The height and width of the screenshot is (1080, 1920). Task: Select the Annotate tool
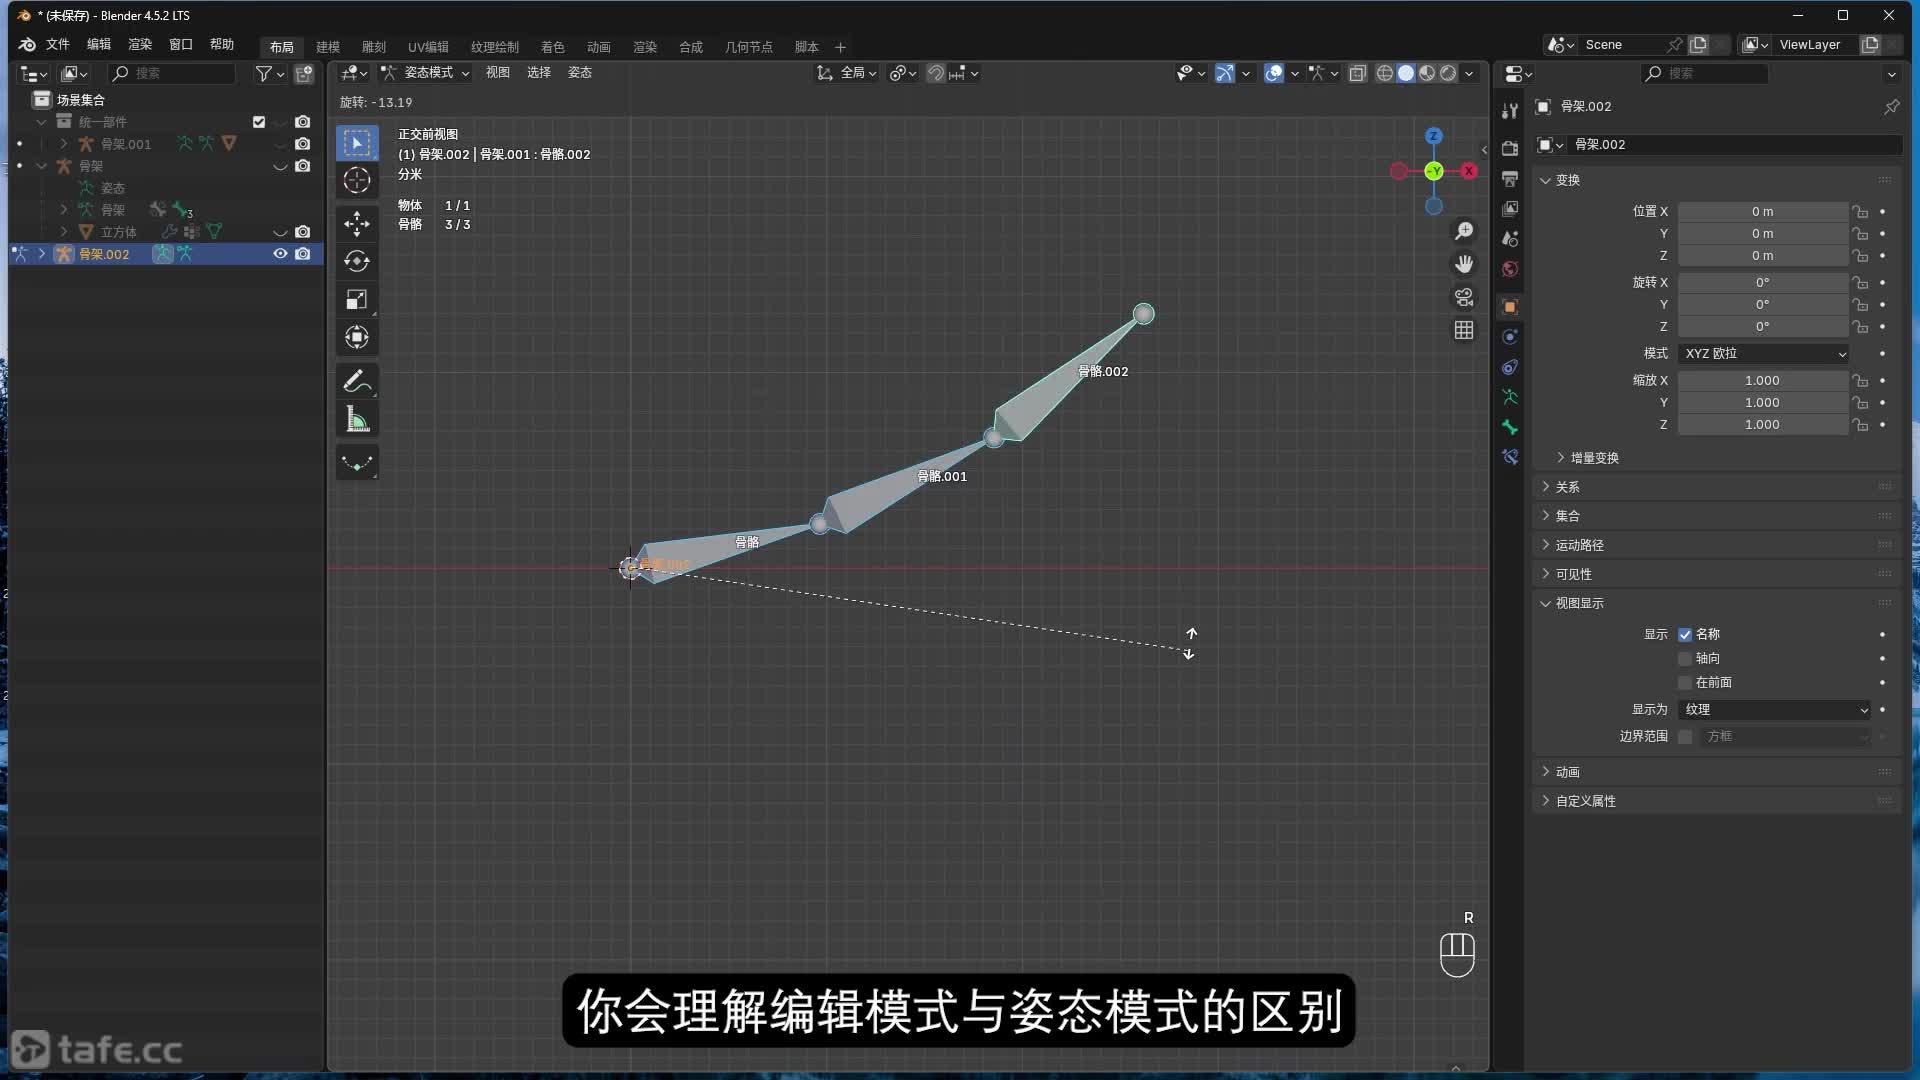point(357,381)
